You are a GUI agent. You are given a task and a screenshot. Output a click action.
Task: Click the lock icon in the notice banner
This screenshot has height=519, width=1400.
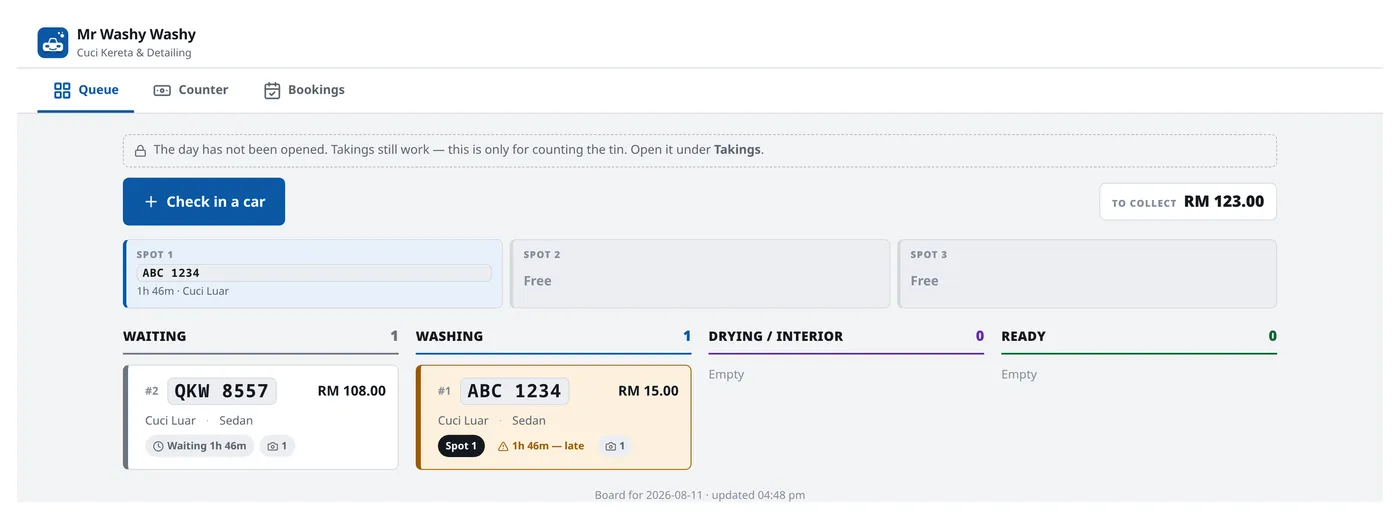click(141, 150)
